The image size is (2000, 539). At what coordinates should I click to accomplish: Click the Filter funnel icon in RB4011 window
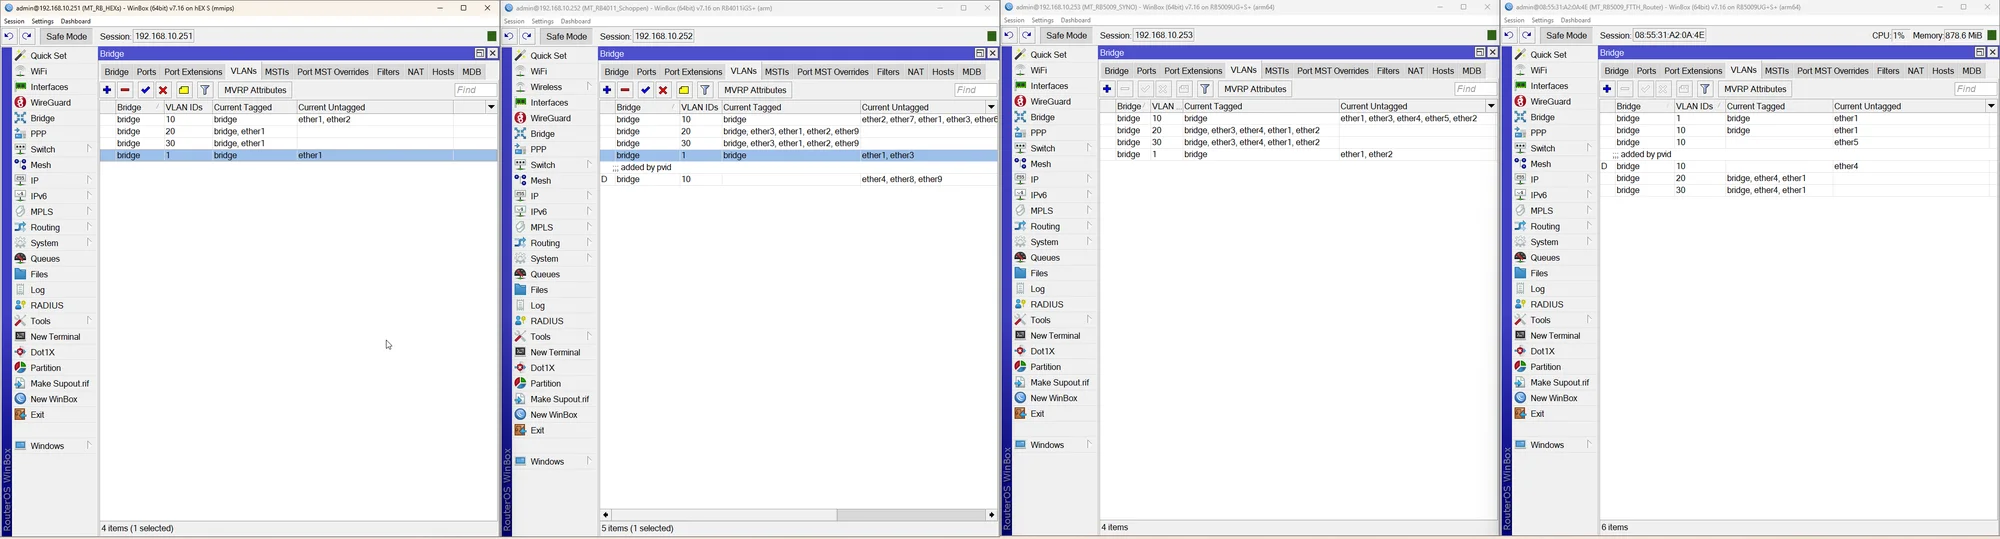tap(705, 90)
